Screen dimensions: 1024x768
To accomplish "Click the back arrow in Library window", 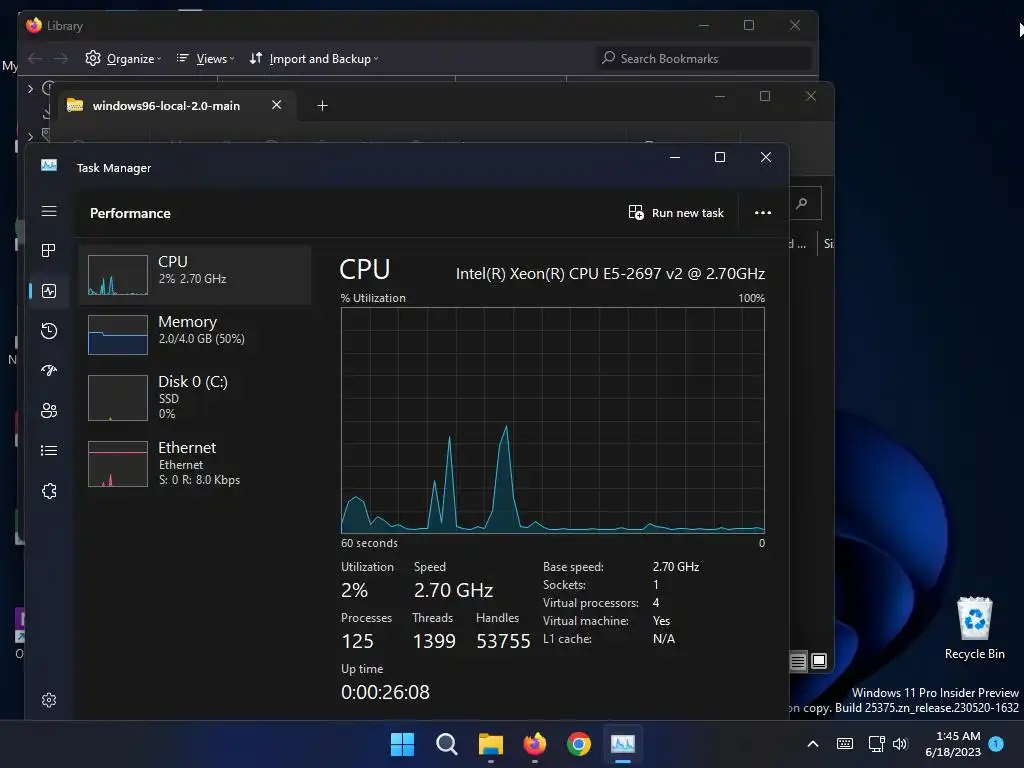I will pos(35,59).
